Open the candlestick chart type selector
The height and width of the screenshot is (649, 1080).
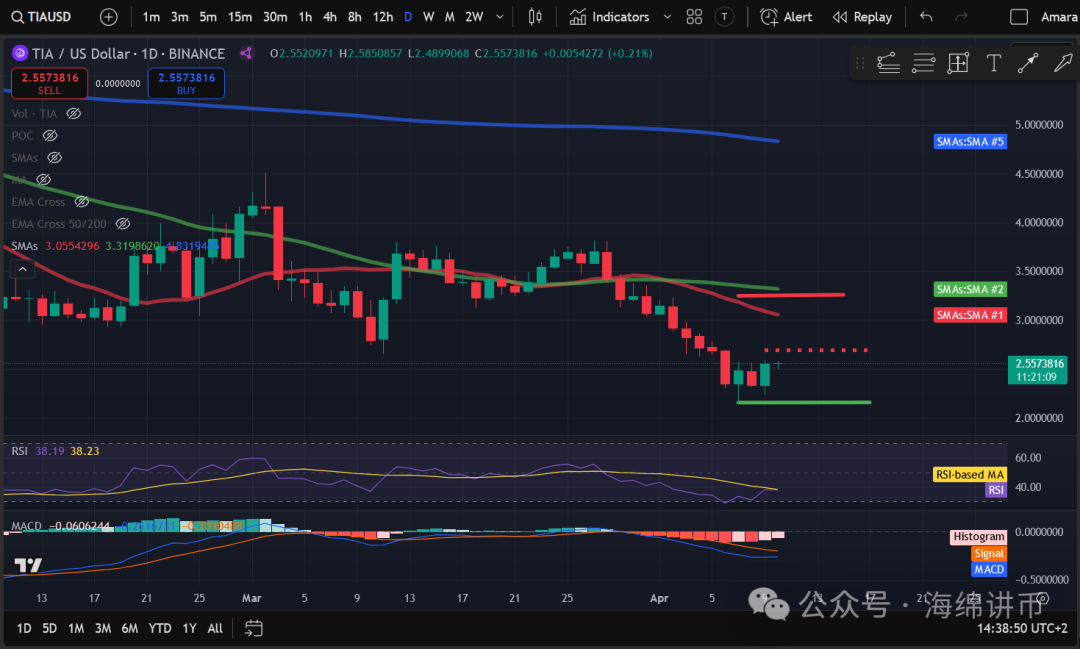click(535, 17)
